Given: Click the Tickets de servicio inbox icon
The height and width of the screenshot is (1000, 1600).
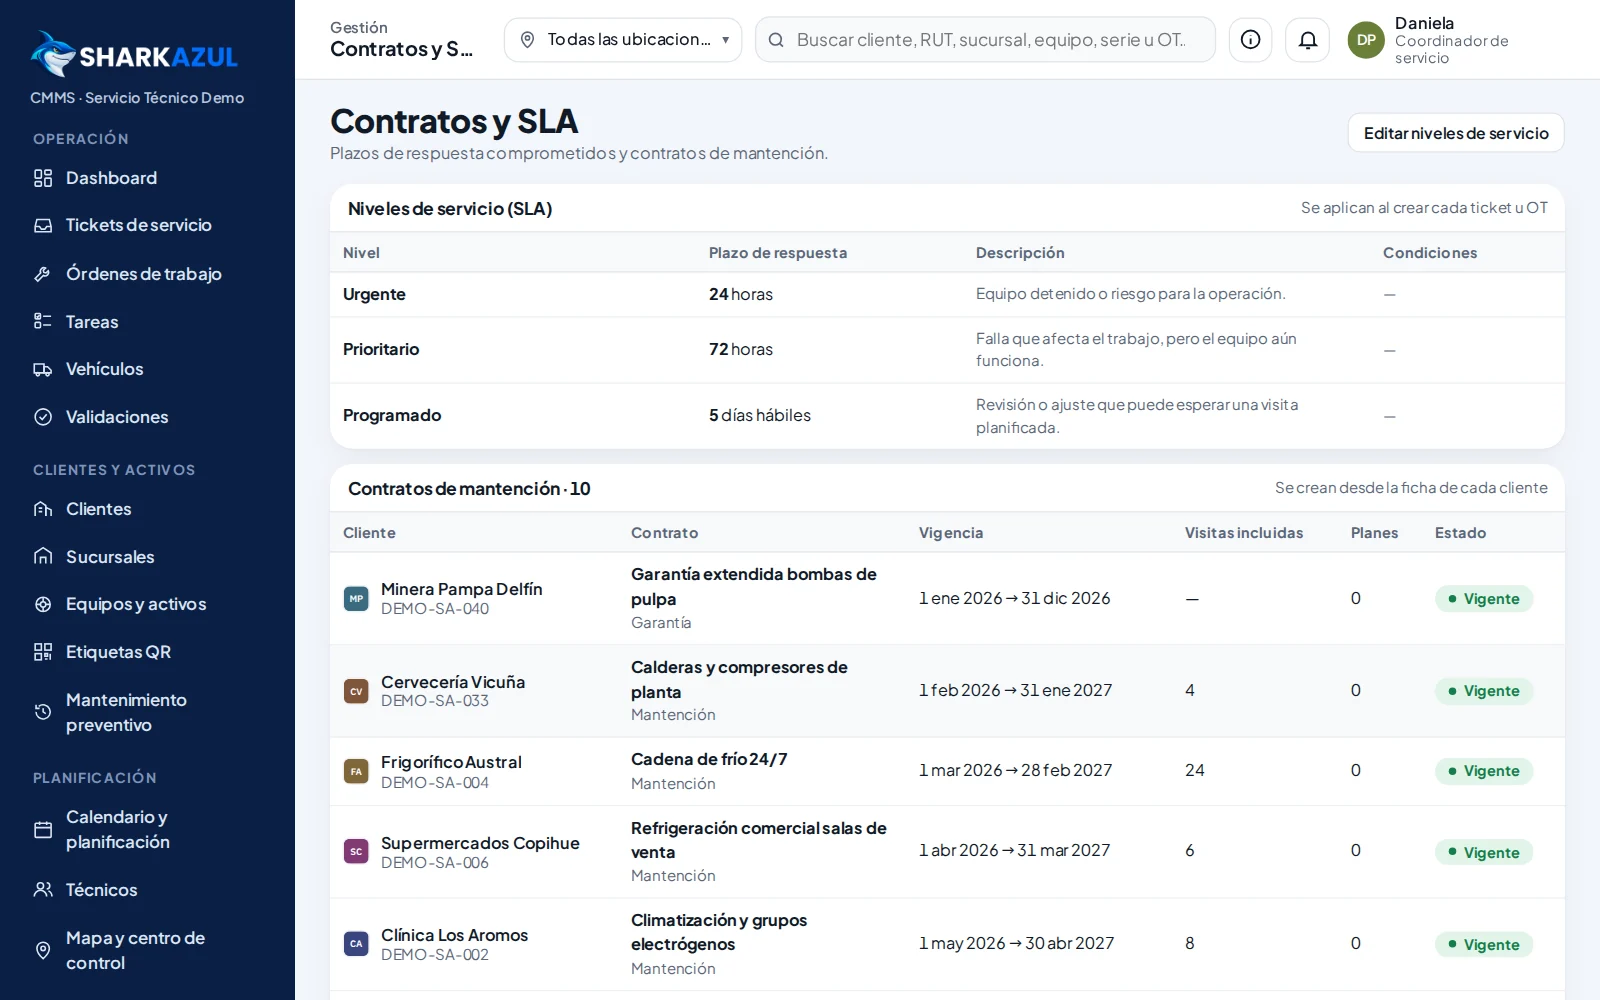Looking at the screenshot, I should tap(43, 225).
